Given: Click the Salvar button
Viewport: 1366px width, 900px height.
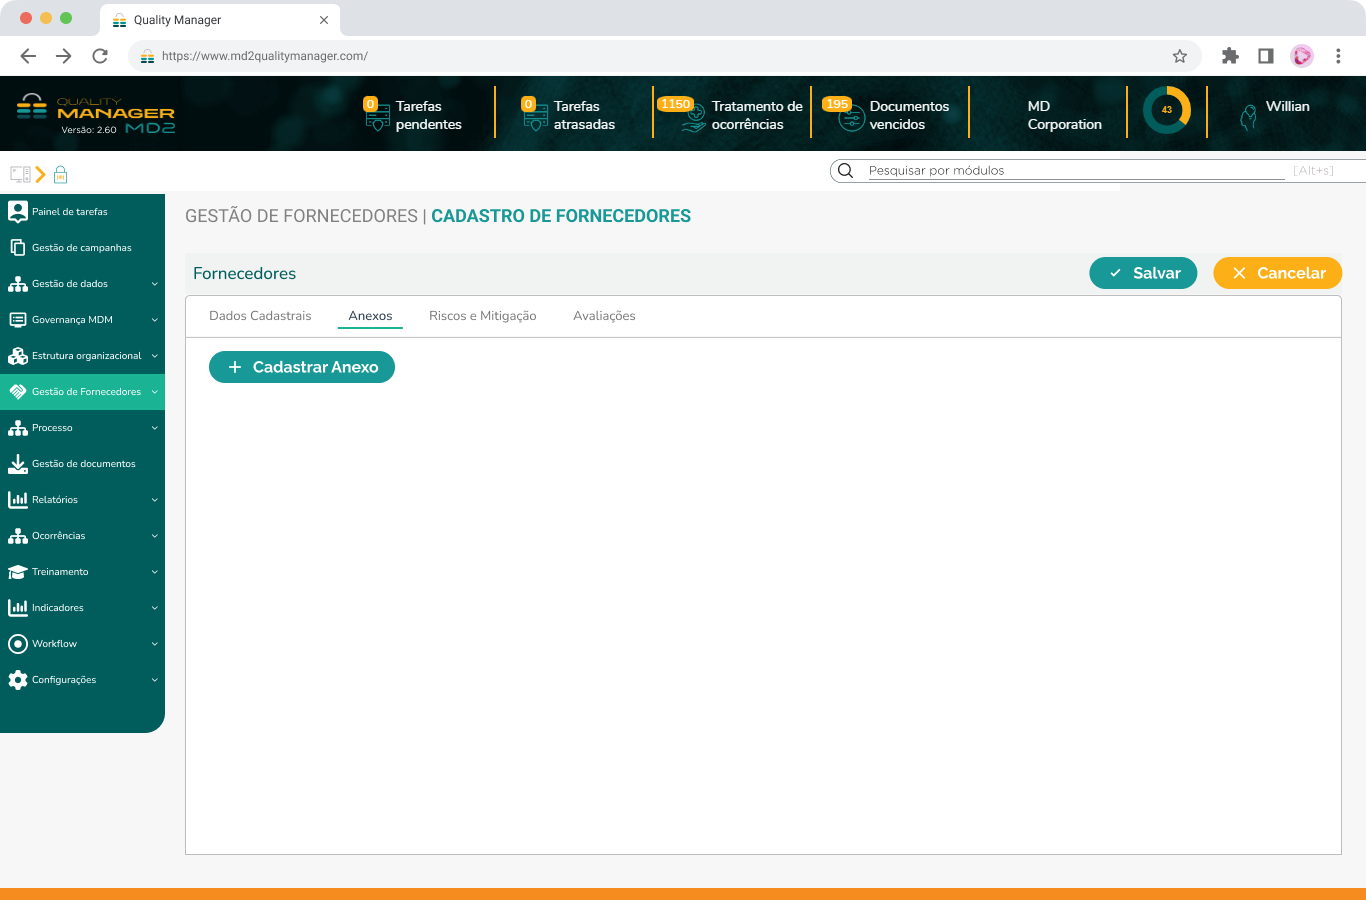Looking at the screenshot, I should pos(1143,272).
